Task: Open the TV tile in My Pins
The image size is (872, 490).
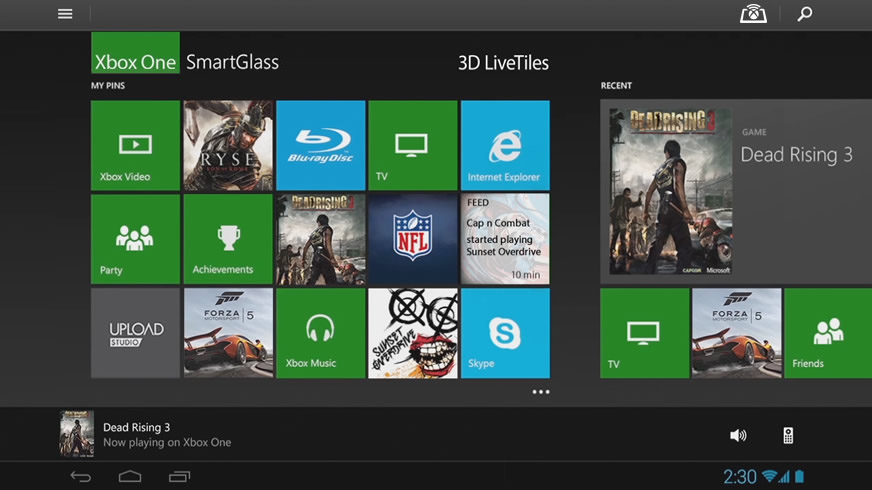Action: click(x=413, y=145)
